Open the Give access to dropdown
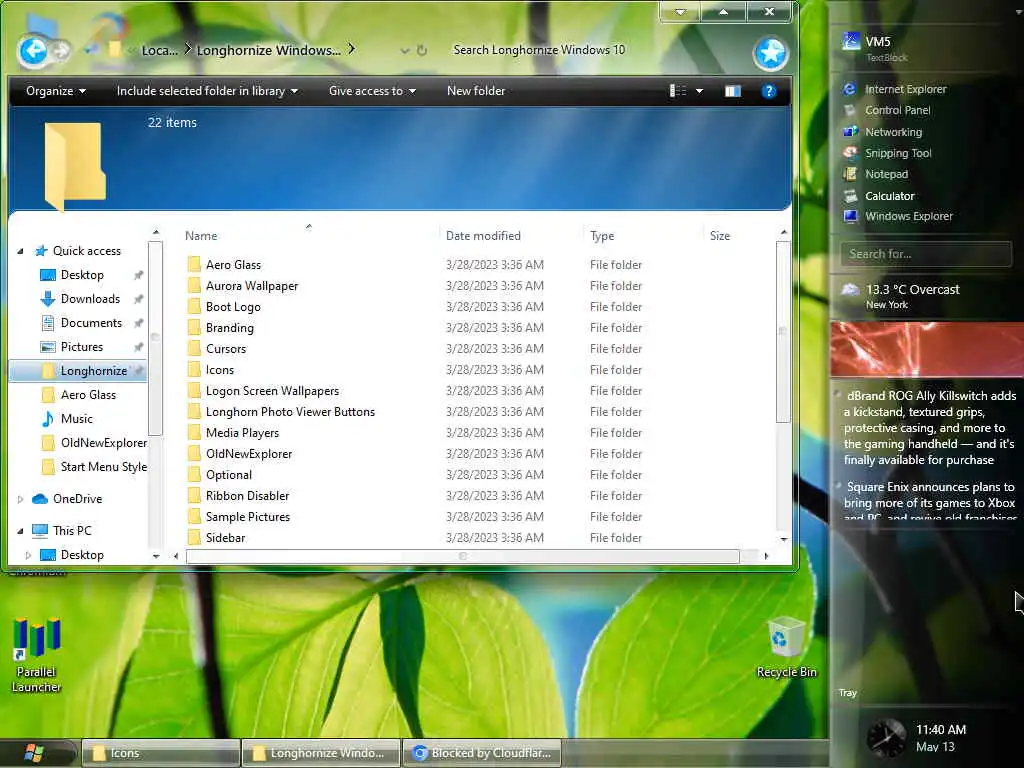The width and height of the screenshot is (1024, 768). [x=372, y=91]
